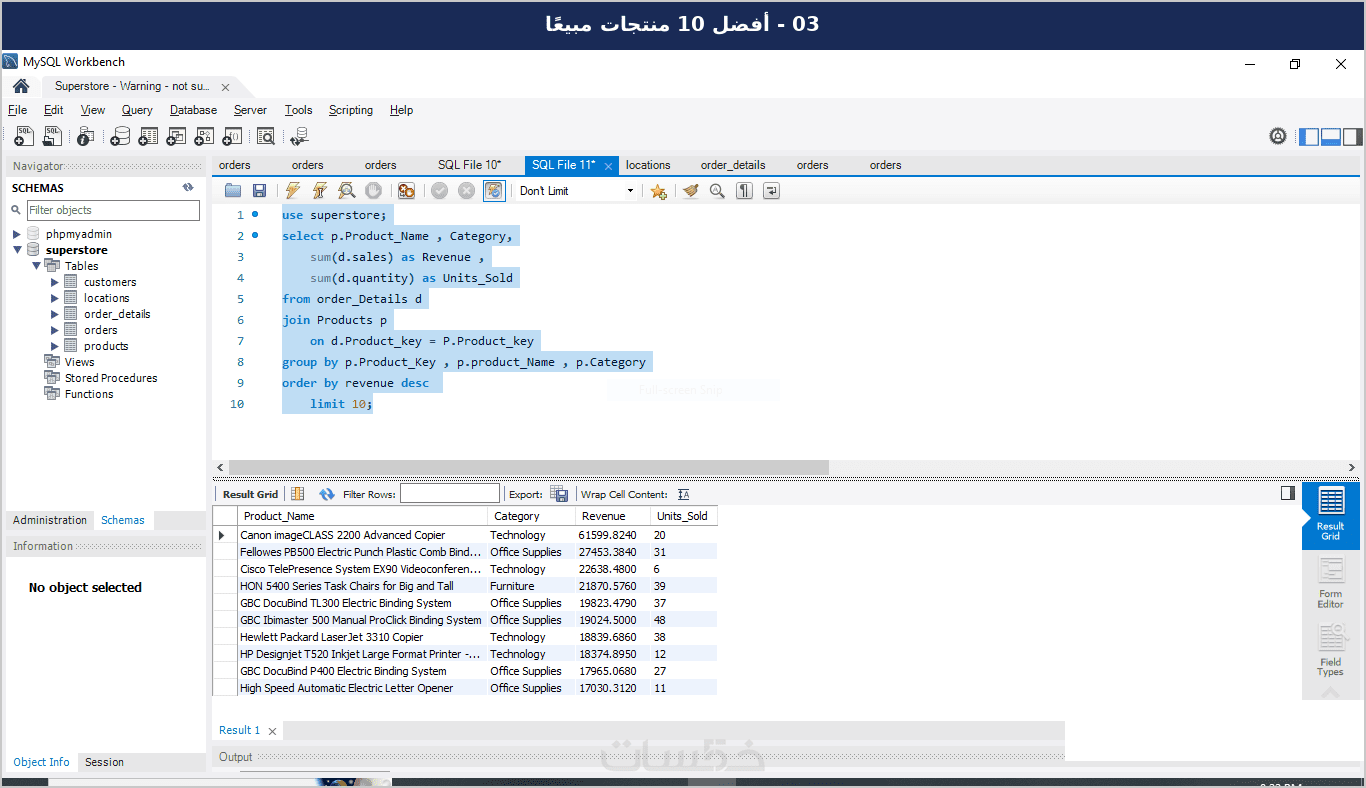The height and width of the screenshot is (788, 1366).
Task: Open an SQL script file in new tab
Action: tap(53, 136)
